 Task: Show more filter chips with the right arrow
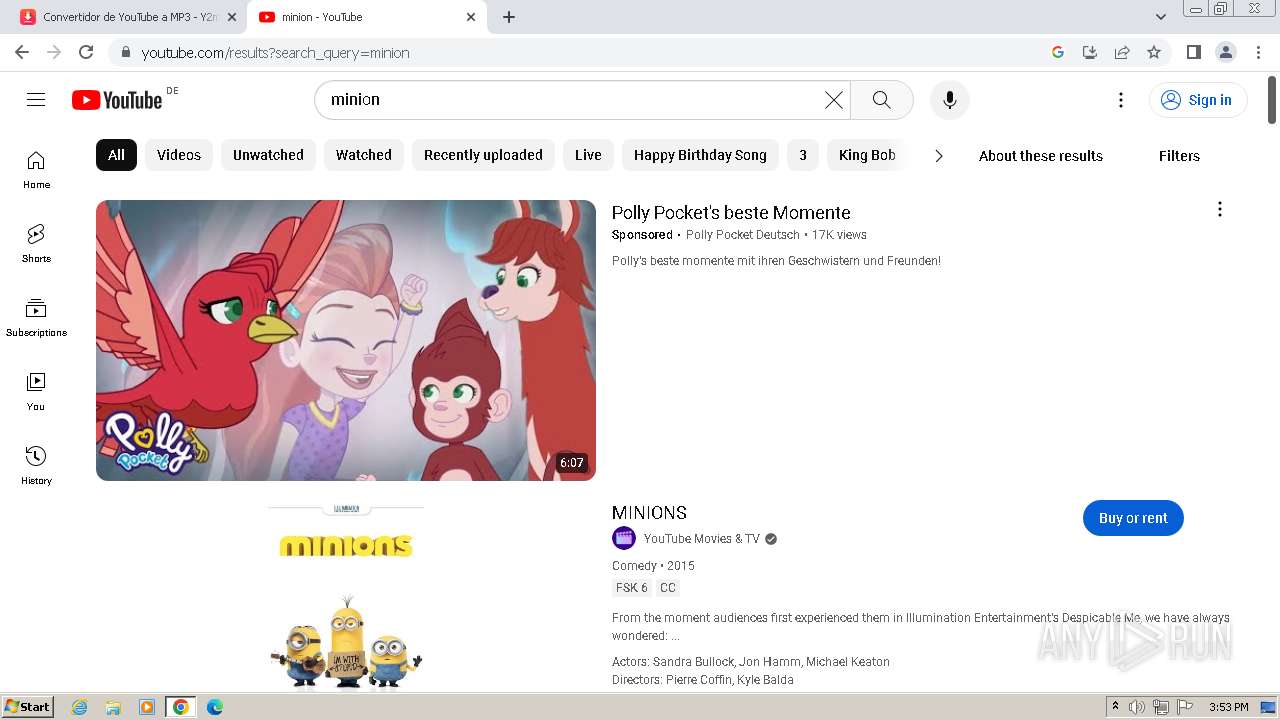coord(938,155)
